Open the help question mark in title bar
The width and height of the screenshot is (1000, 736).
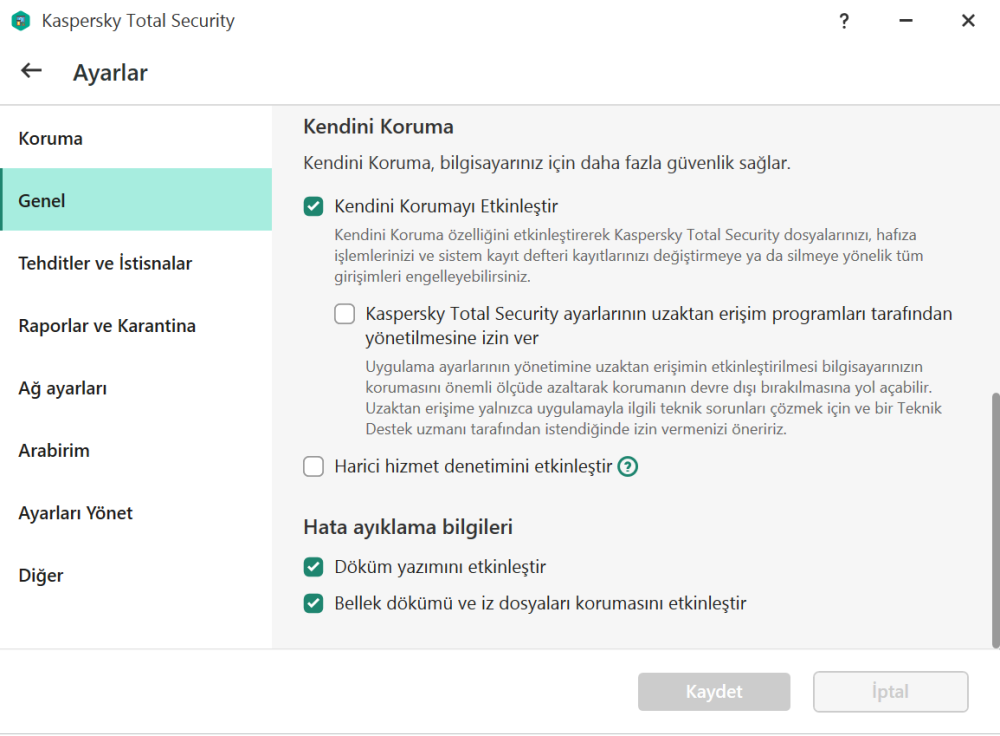tap(845, 21)
